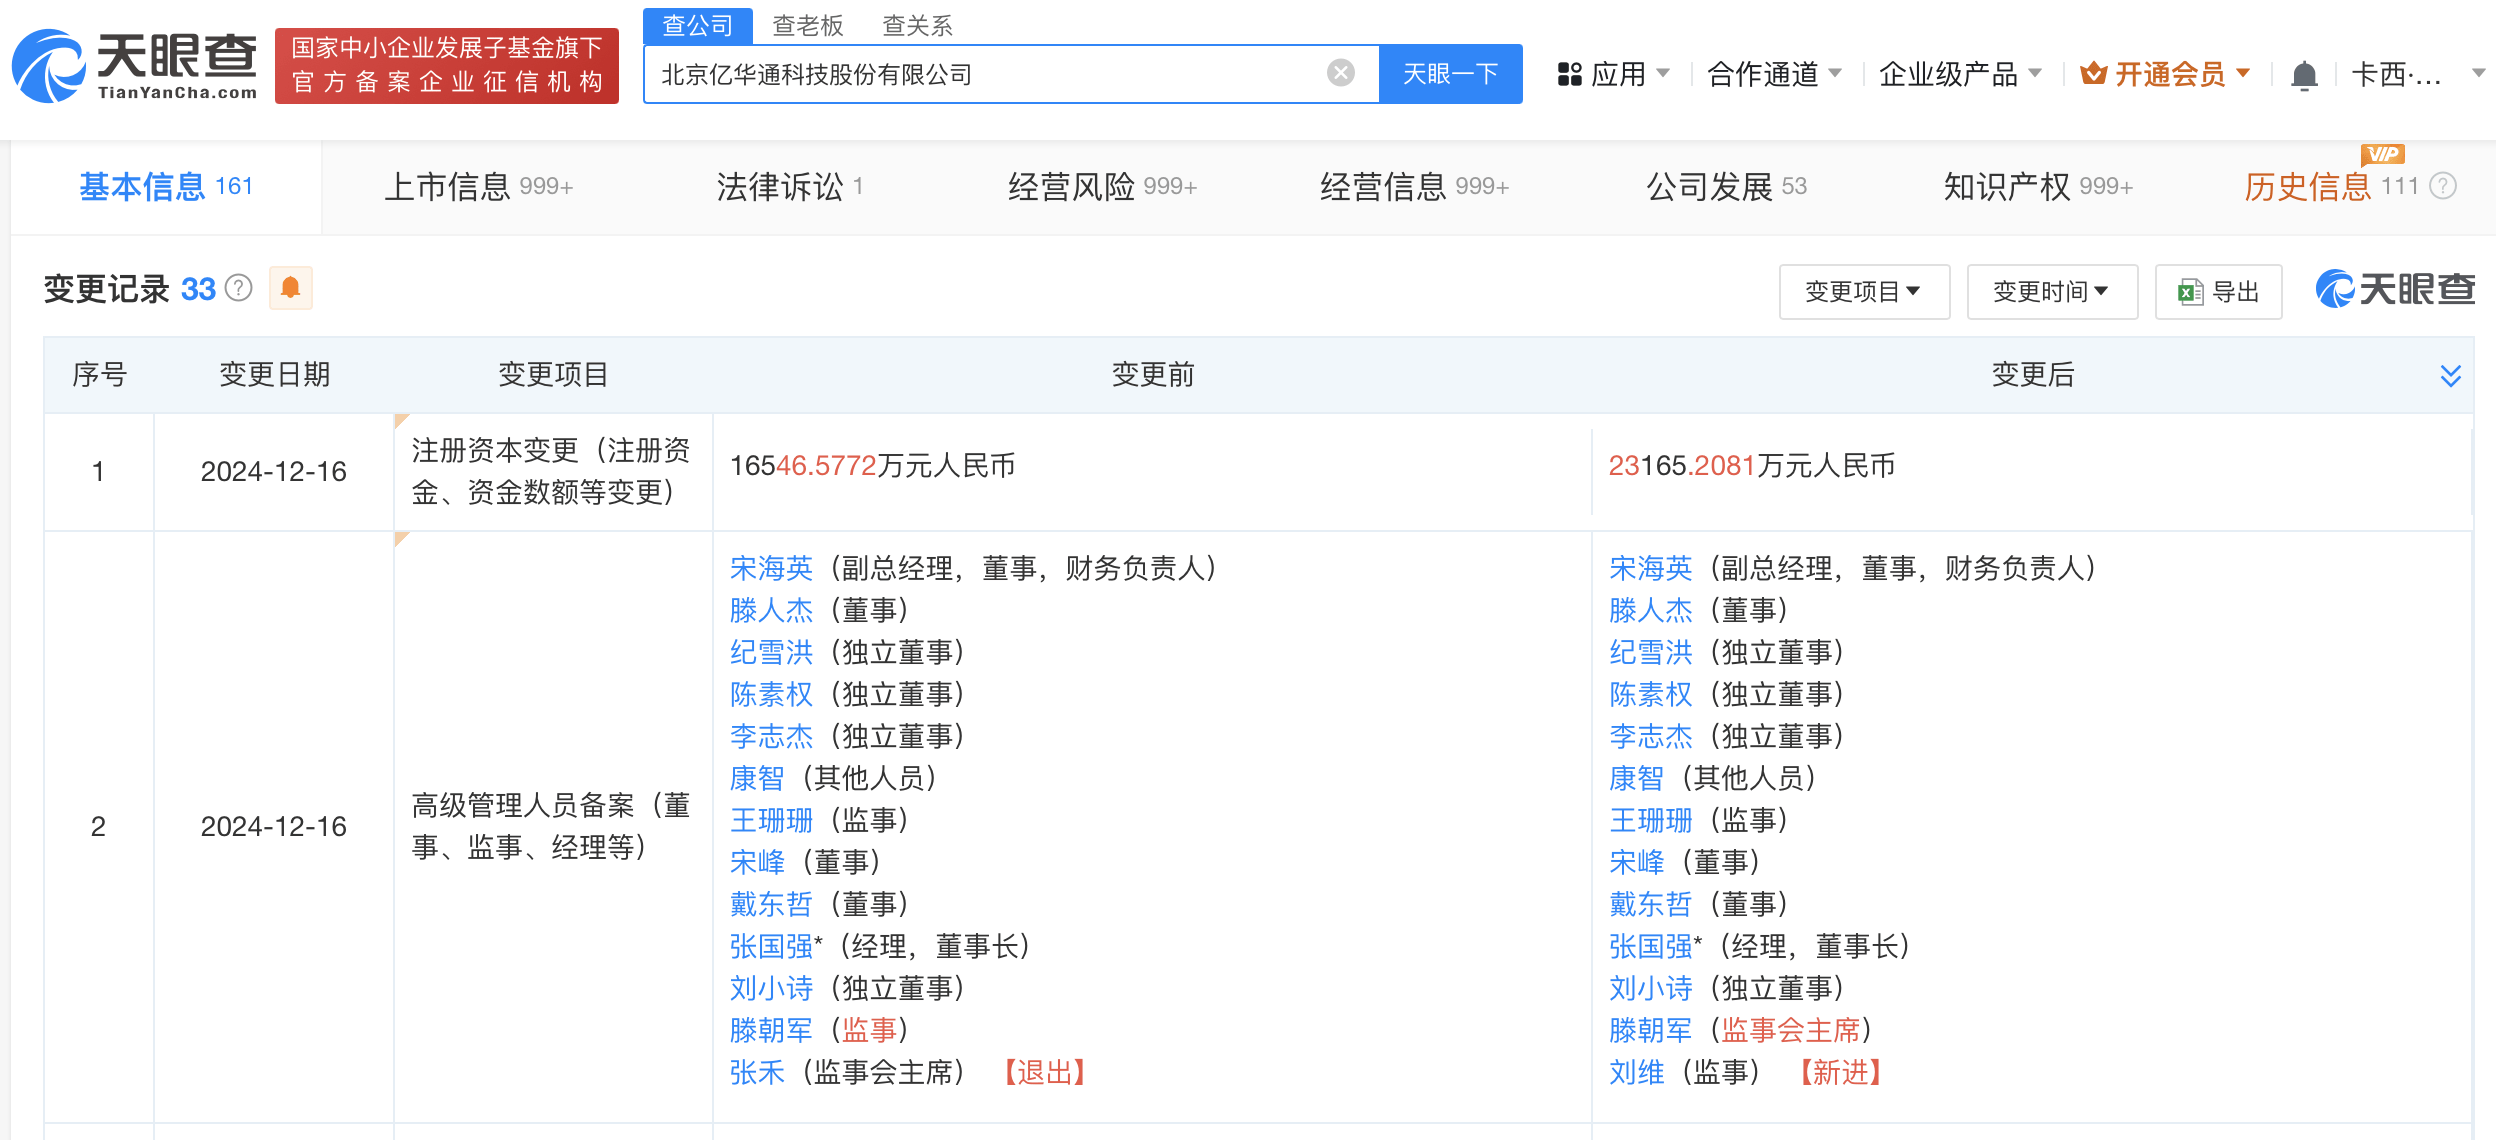2496x1140 pixels.
Task: Expand 企业级产品 menu
Action: 1960,74
